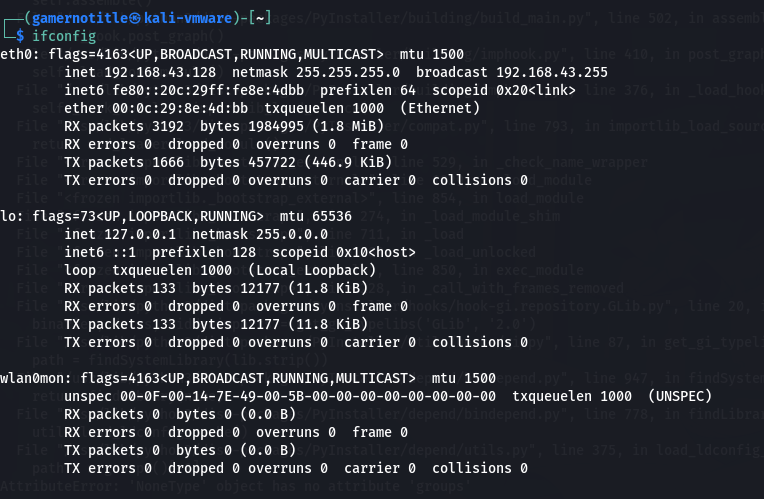Click the kali-vmware hostname in the prompt
Image resolution: width=764 pixels, height=499 pixels.
coord(185,17)
